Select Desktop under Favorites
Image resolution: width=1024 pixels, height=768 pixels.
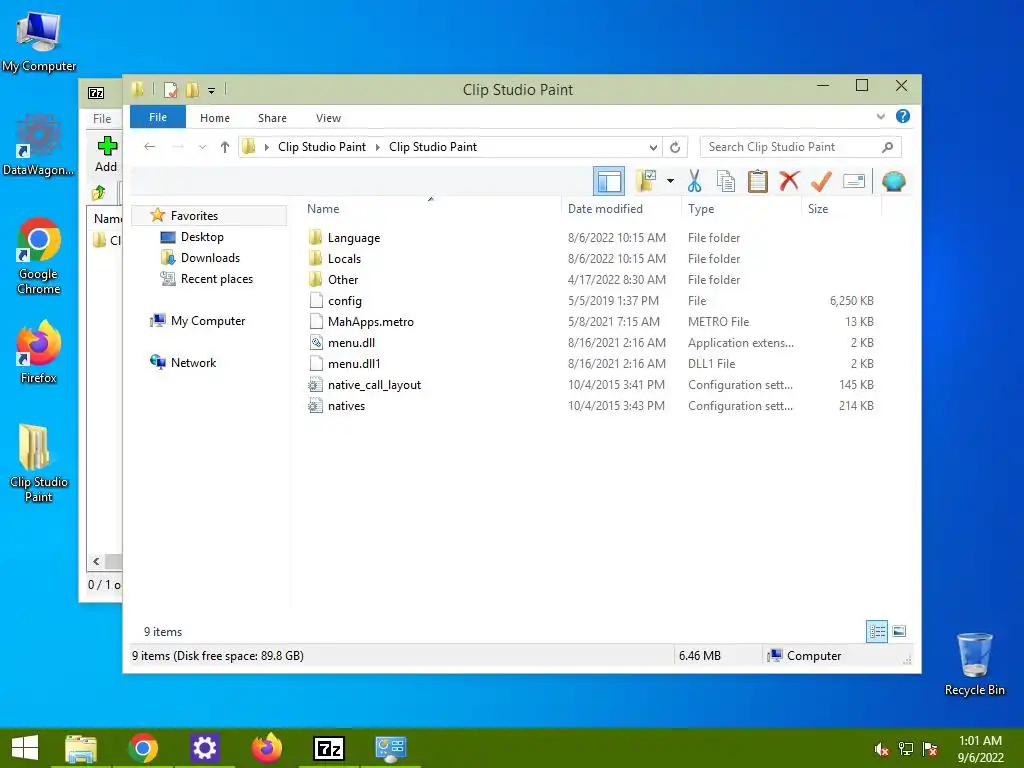[202, 237]
